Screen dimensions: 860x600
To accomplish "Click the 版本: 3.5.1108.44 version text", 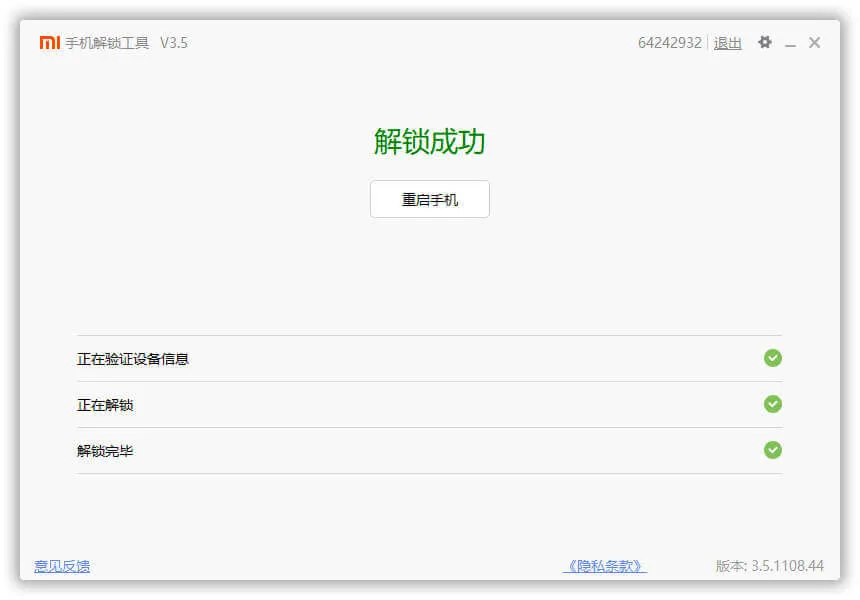I will [x=769, y=566].
